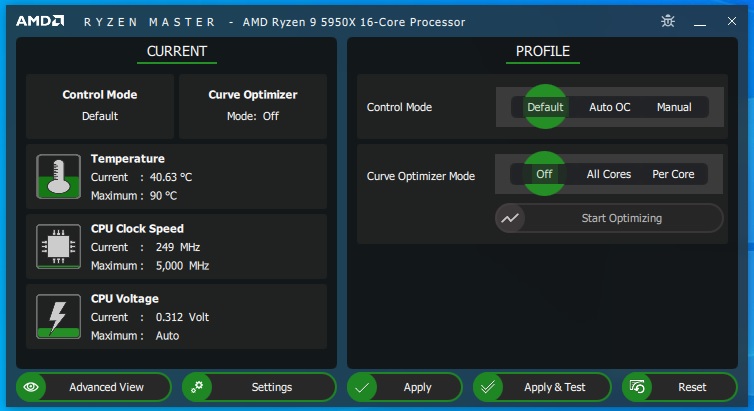Set Curve Optimizer Mode to All Cores

[608, 174]
